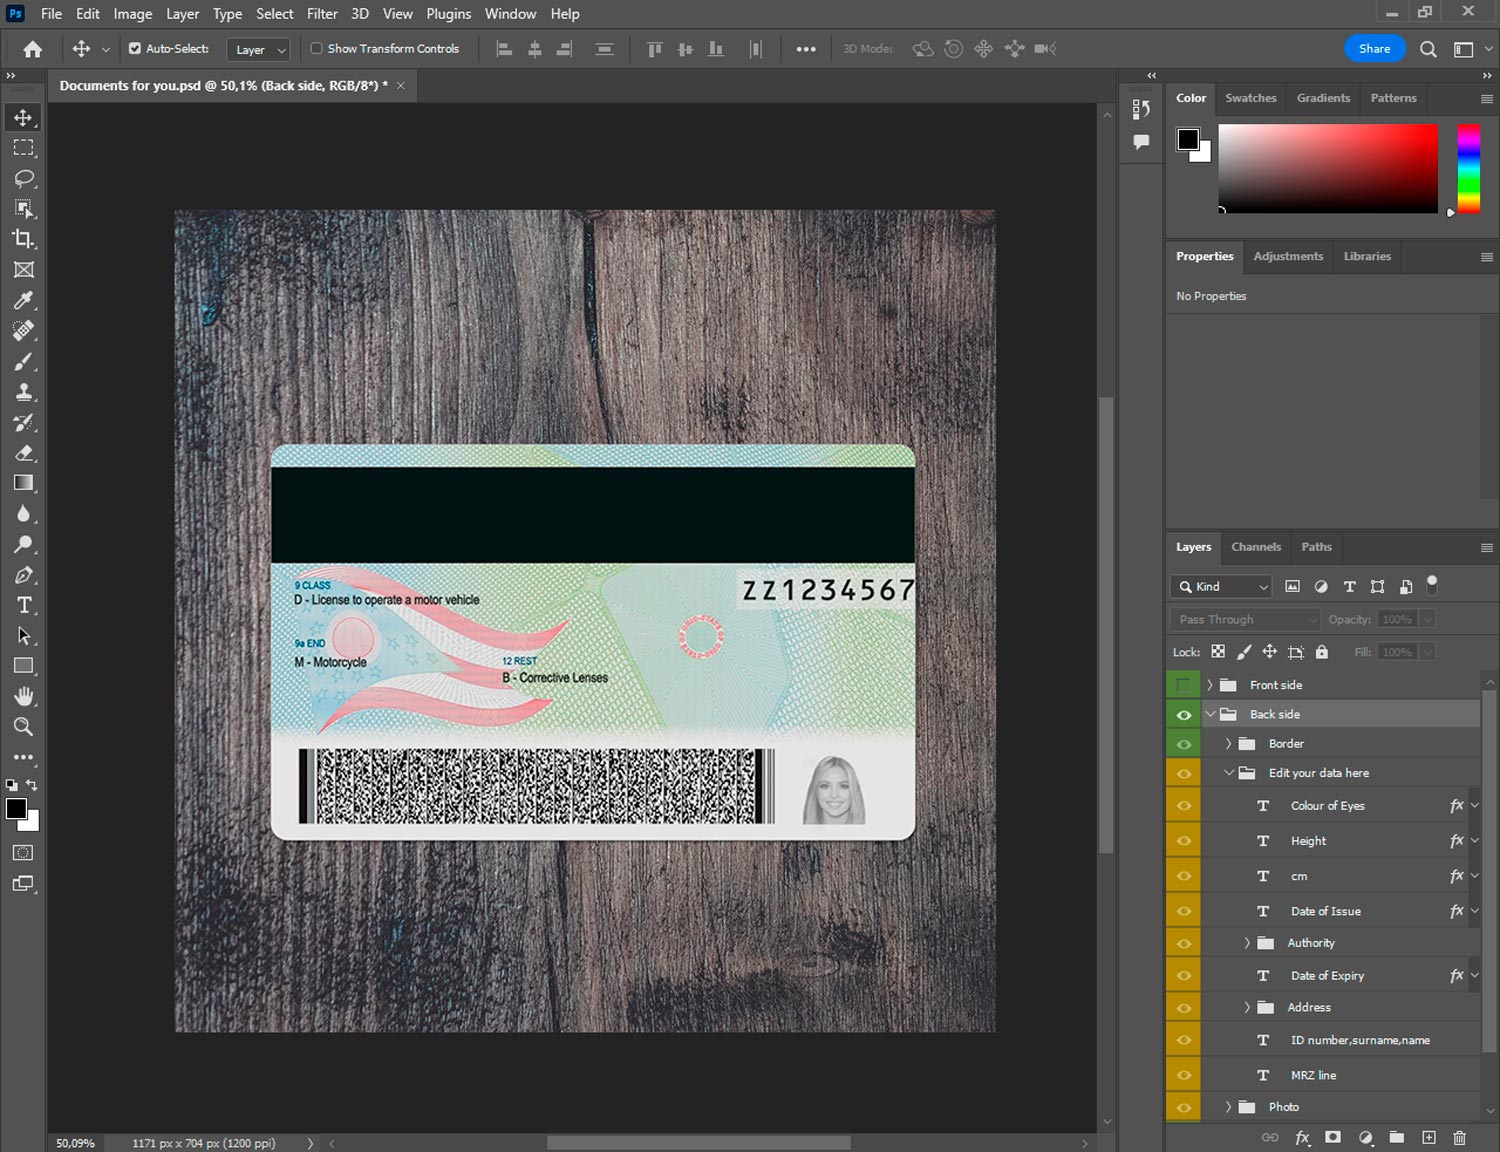
Task: Click the rainbow hue slider strip
Action: [1468, 168]
